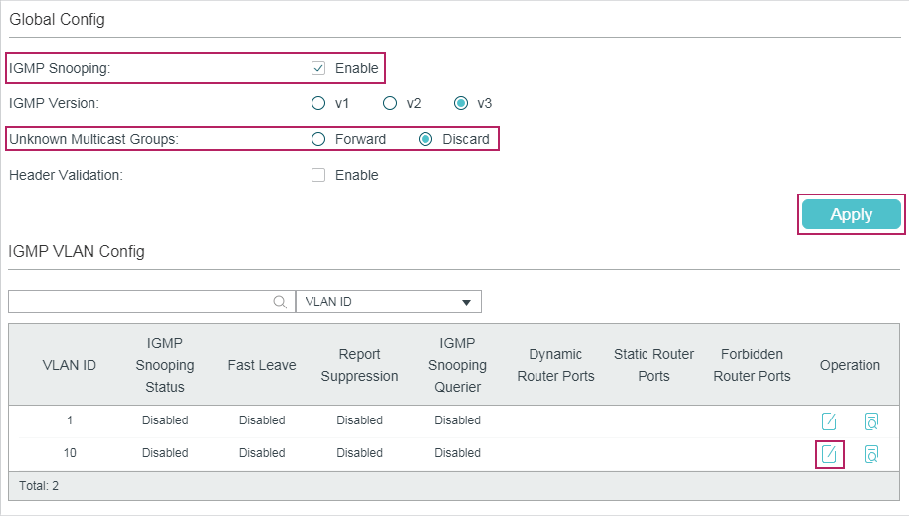View details icon for VLAN 1
The image size is (909, 516).
(871, 421)
